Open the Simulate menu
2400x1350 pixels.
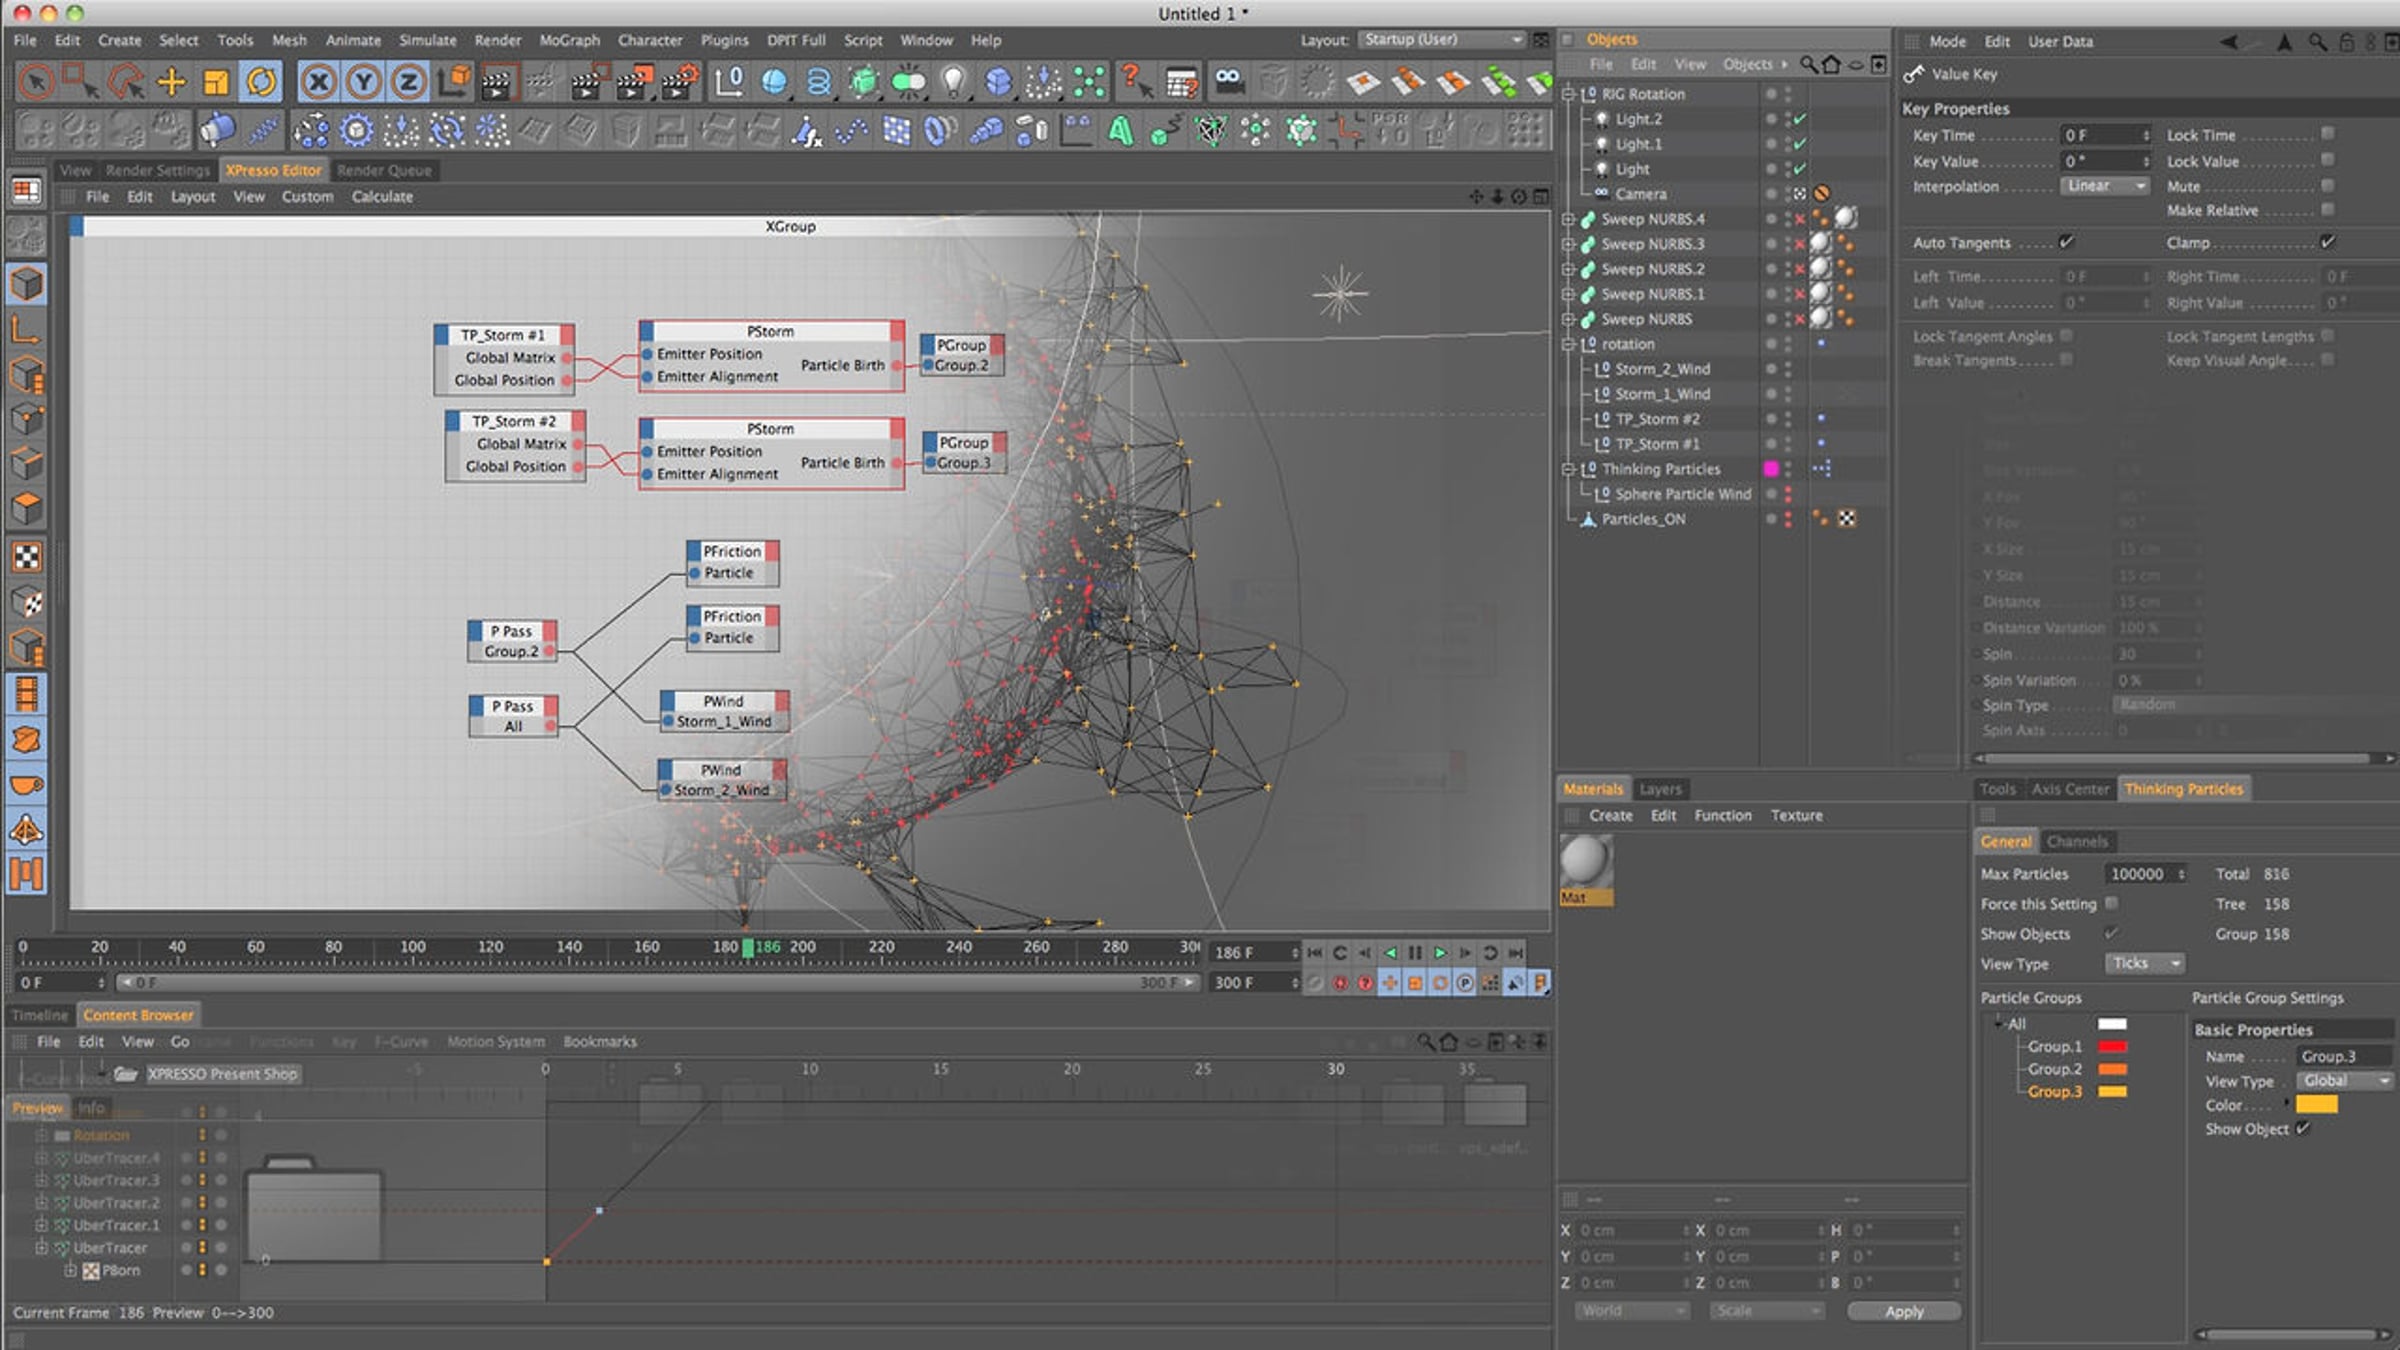click(x=428, y=41)
